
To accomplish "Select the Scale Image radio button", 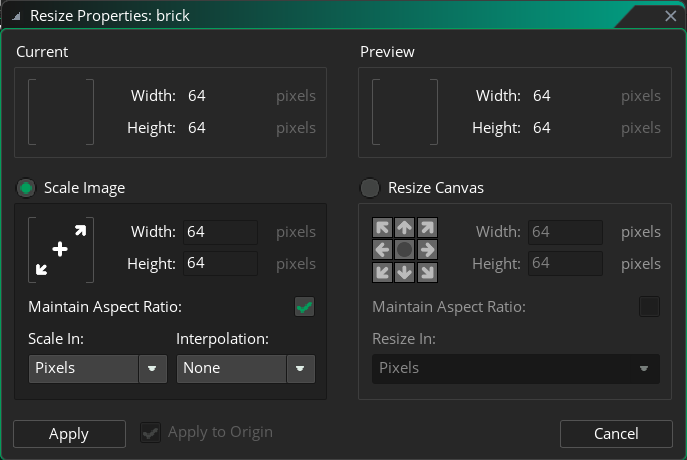I will pos(27,188).
